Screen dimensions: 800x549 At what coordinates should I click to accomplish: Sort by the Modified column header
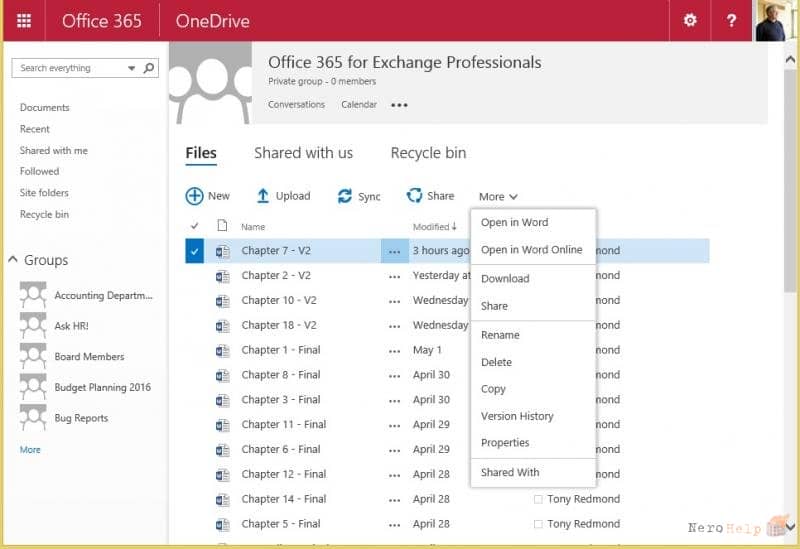435,227
